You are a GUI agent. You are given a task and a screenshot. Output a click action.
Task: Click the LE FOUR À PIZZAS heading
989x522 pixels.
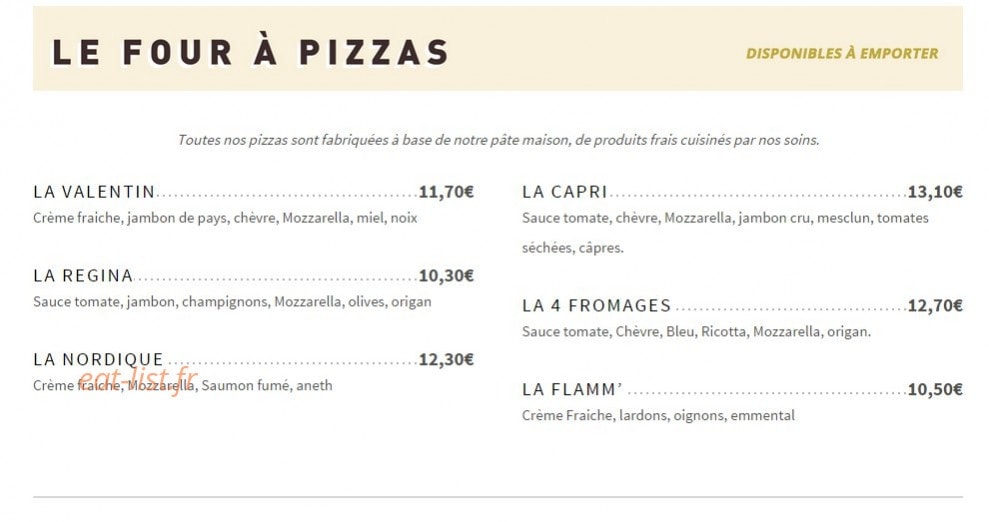point(250,52)
